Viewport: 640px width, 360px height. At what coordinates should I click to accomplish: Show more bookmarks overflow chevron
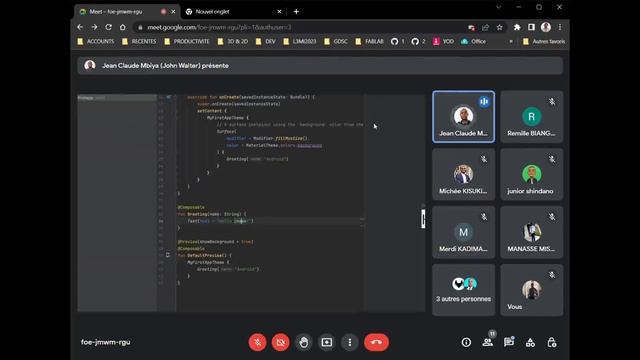(x=511, y=41)
